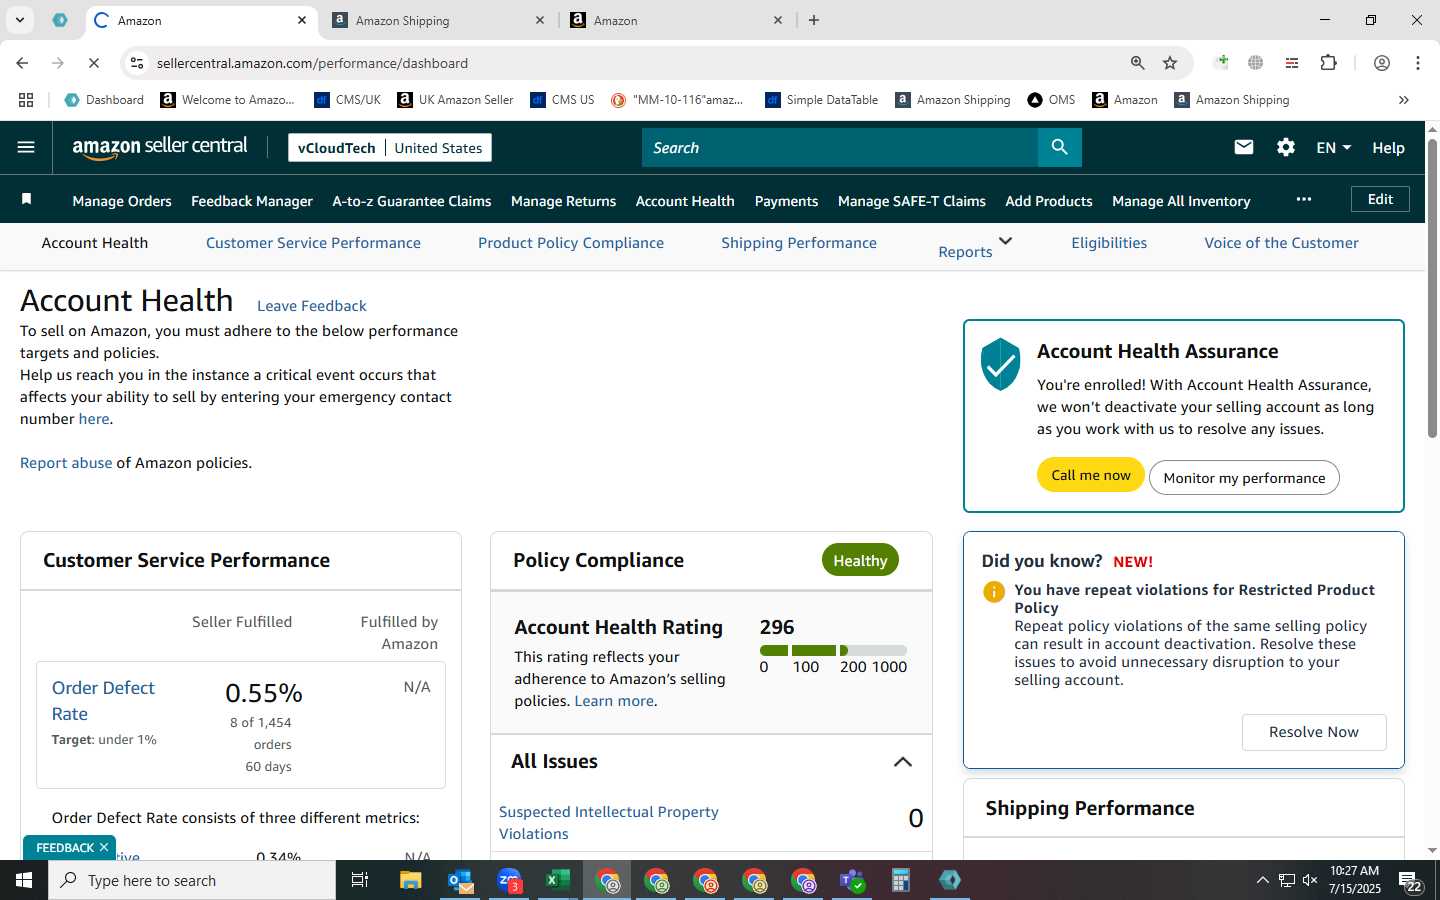
Task: Click the Report abuse link
Action: click(66, 463)
